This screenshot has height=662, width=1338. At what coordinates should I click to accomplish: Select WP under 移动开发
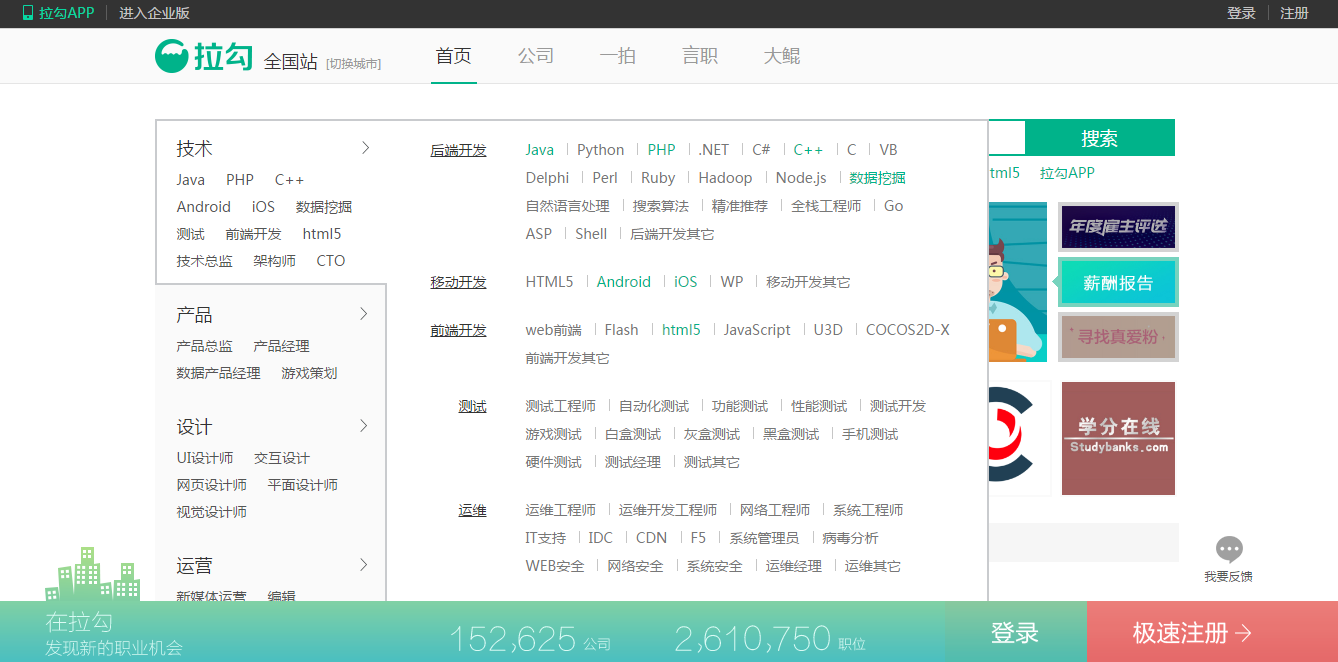732,282
